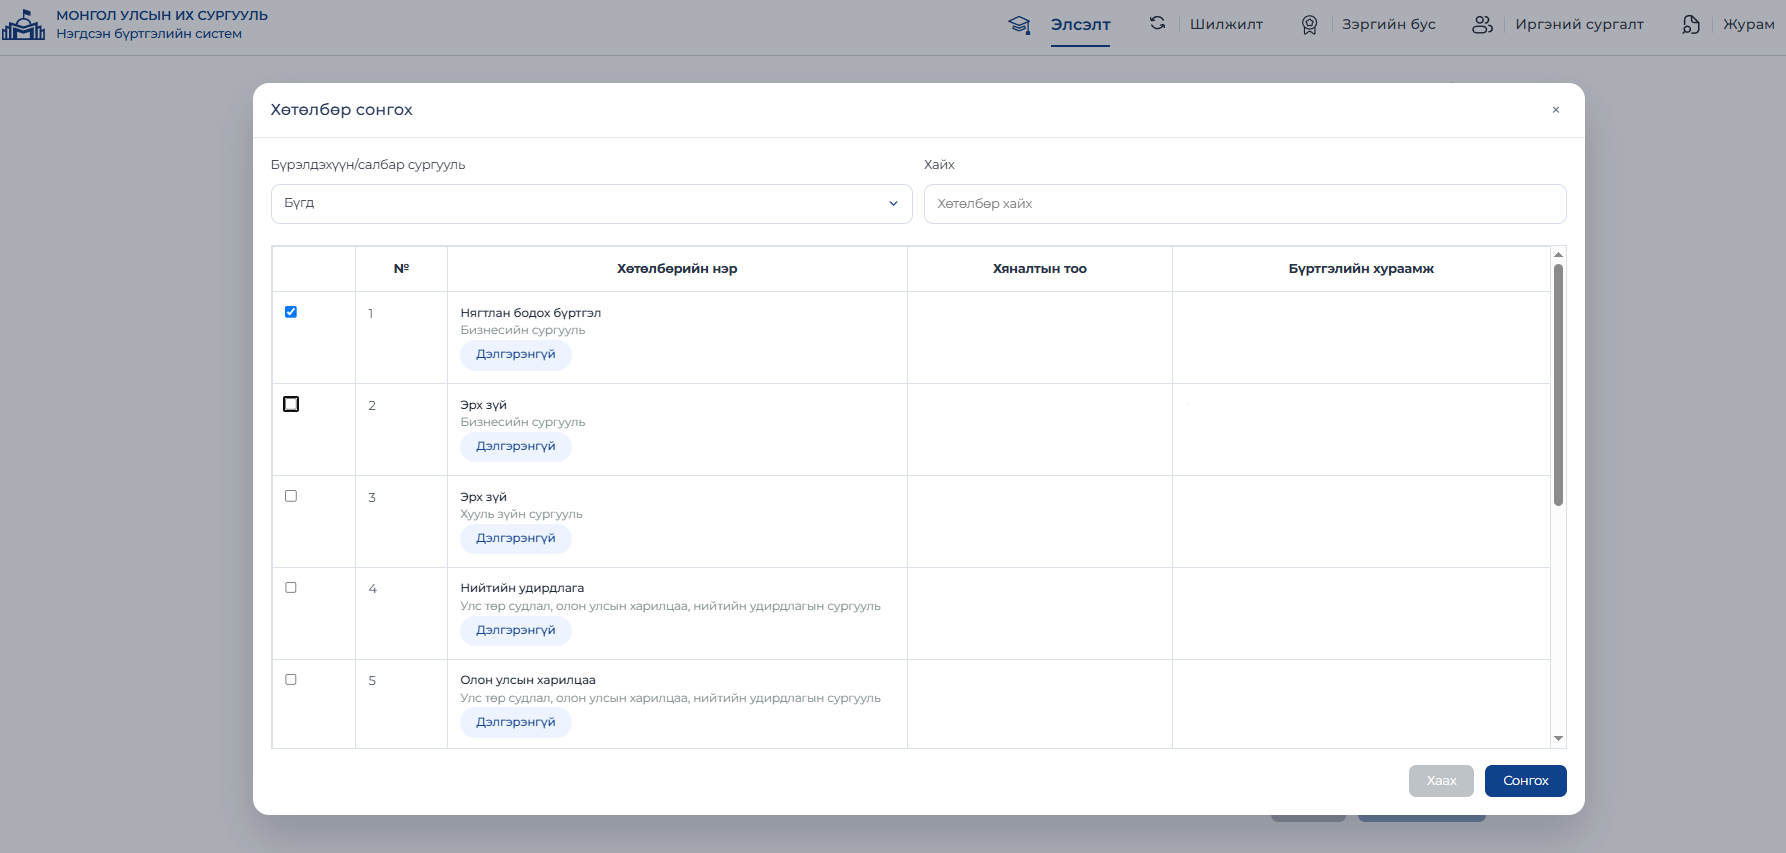This screenshot has width=1786, height=853.
Task: Click the refresh arrows icon beside Шилжилт
Action: (x=1157, y=23)
